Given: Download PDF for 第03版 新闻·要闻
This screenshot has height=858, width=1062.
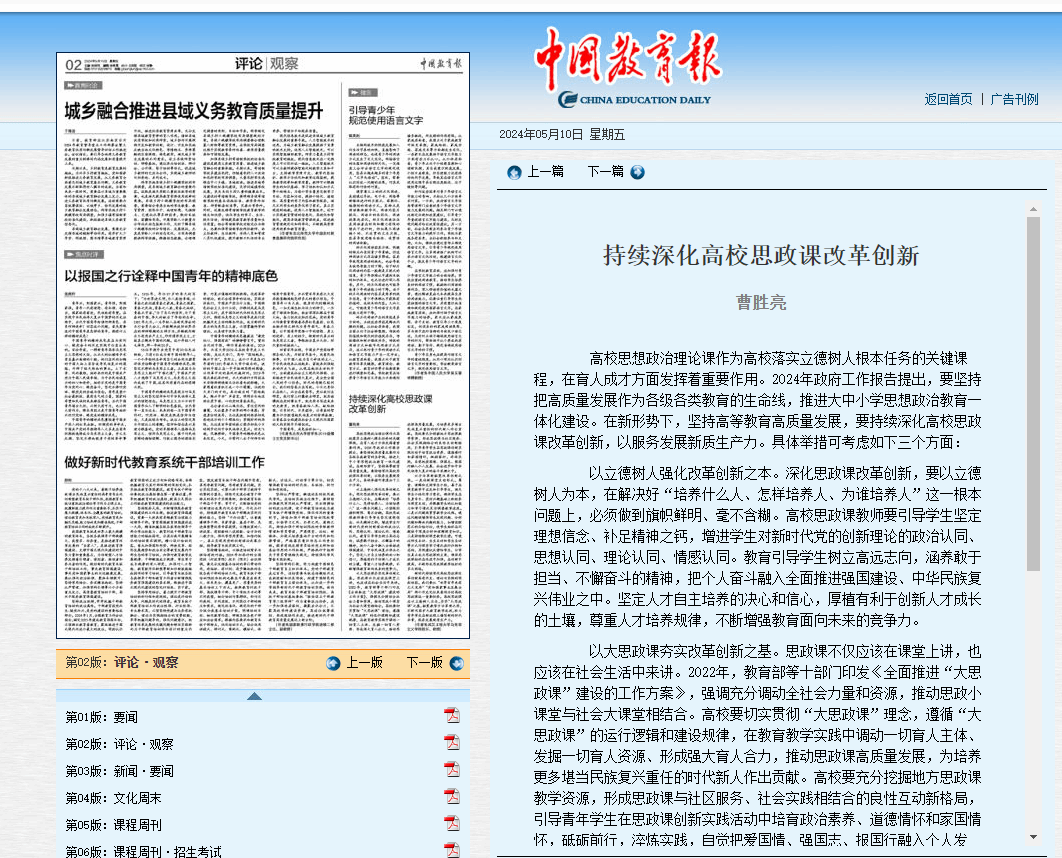Looking at the screenshot, I should pos(452,769).
